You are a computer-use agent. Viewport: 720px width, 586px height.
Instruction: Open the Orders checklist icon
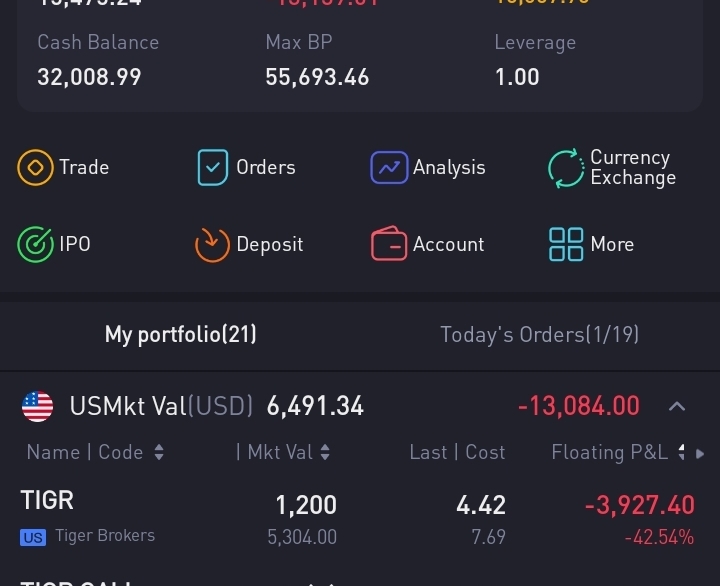[213, 167]
